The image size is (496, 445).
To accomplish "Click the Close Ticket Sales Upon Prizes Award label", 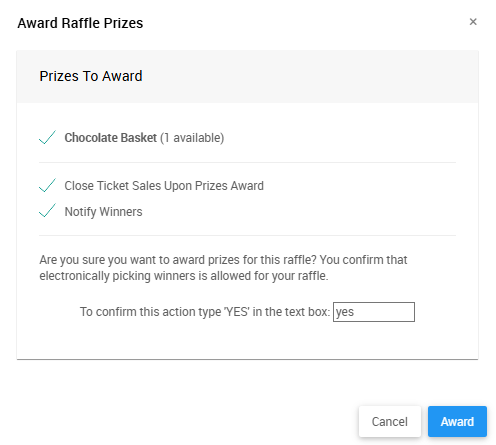I will click(x=164, y=186).
